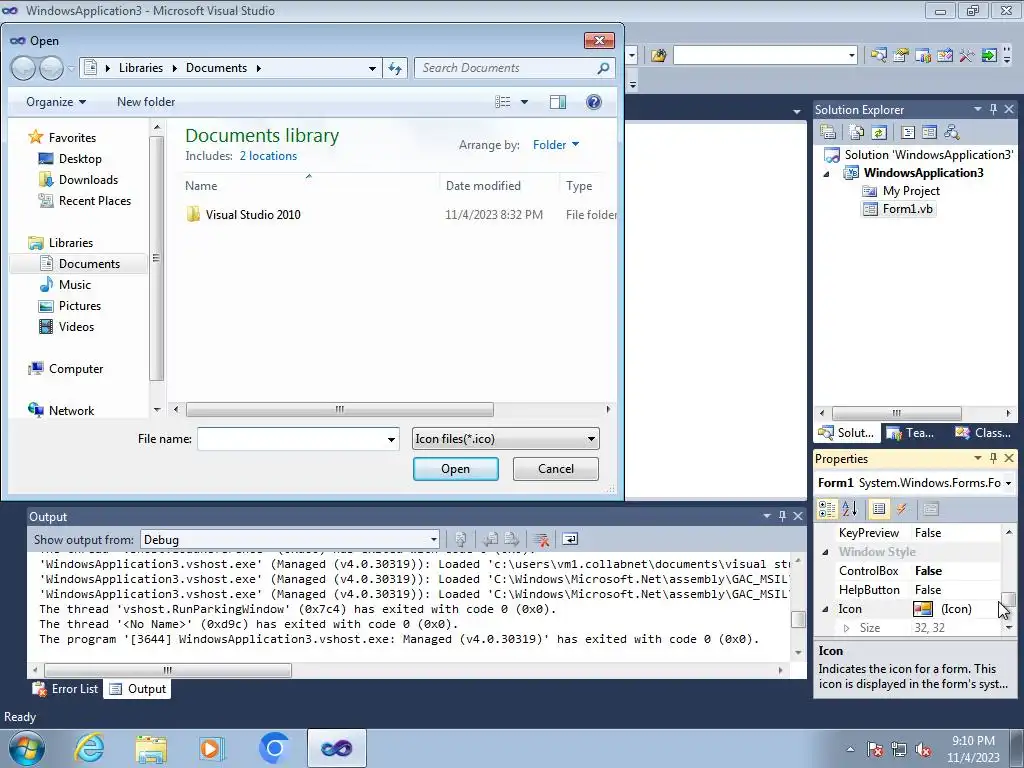Click the Icon property value swatch in Properties
Image resolution: width=1024 pixels, height=768 pixels.
[x=922, y=609]
